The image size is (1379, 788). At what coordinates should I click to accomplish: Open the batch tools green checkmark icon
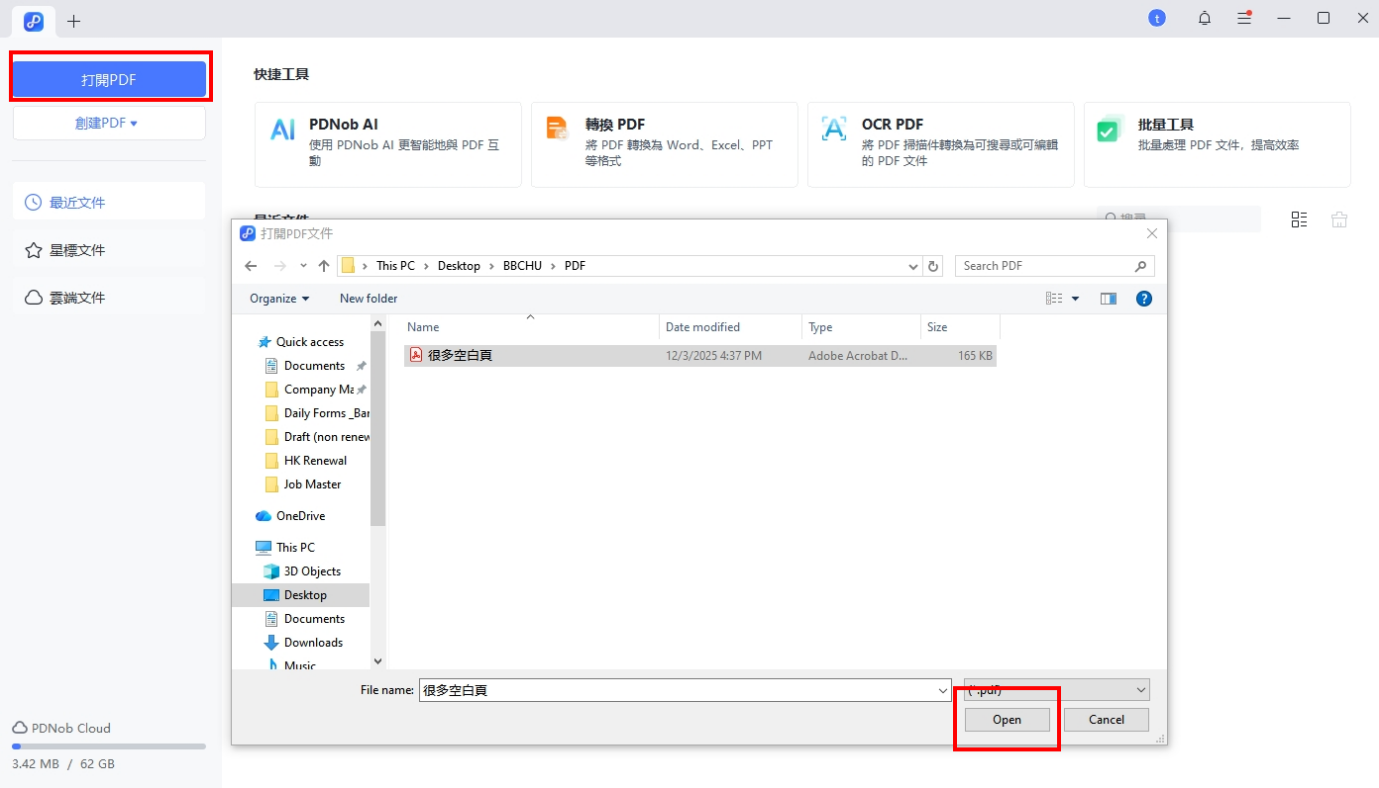tap(1108, 131)
